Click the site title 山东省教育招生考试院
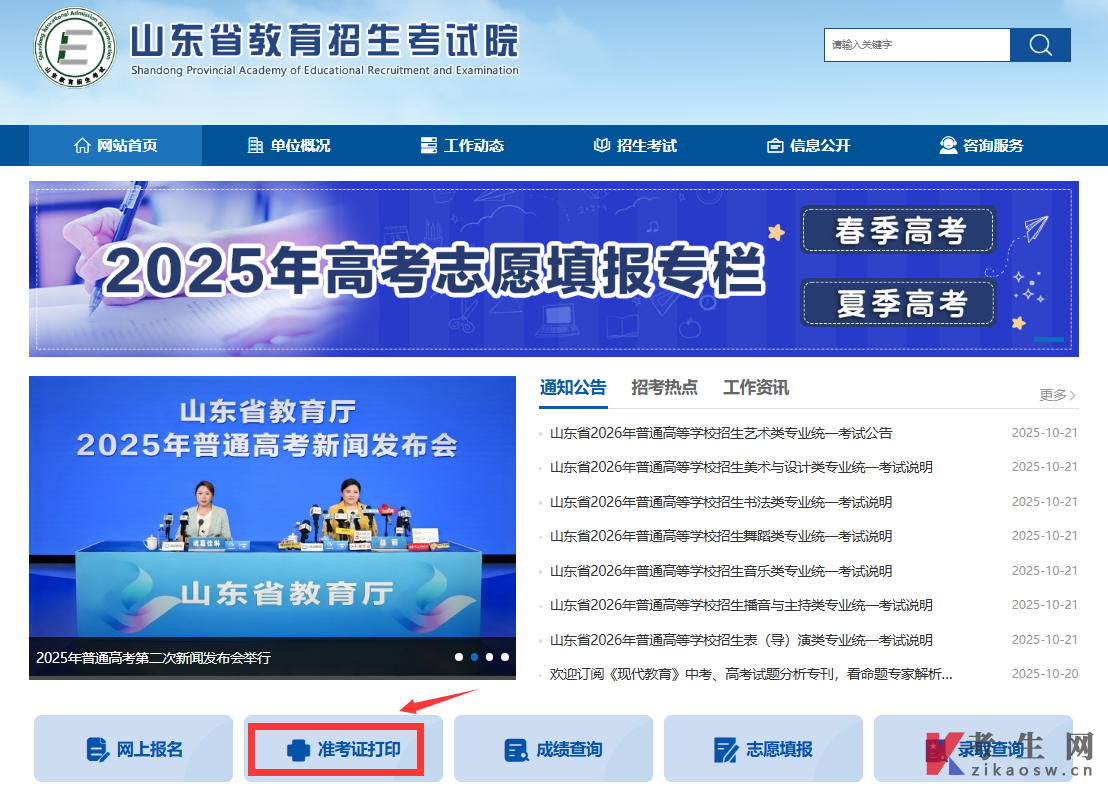Image resolution: width=1108 pixels, height=789 pixels. coord(324,40)
